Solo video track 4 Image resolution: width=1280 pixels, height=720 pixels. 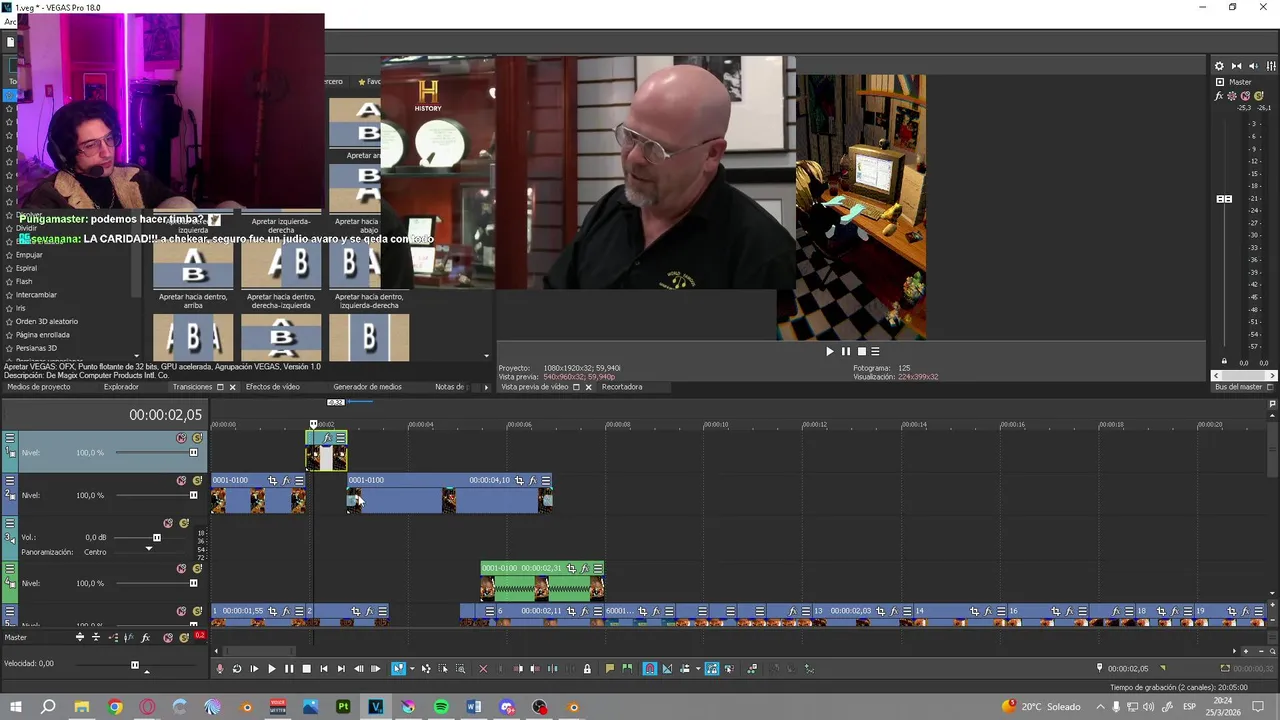(x=197, y=568)
